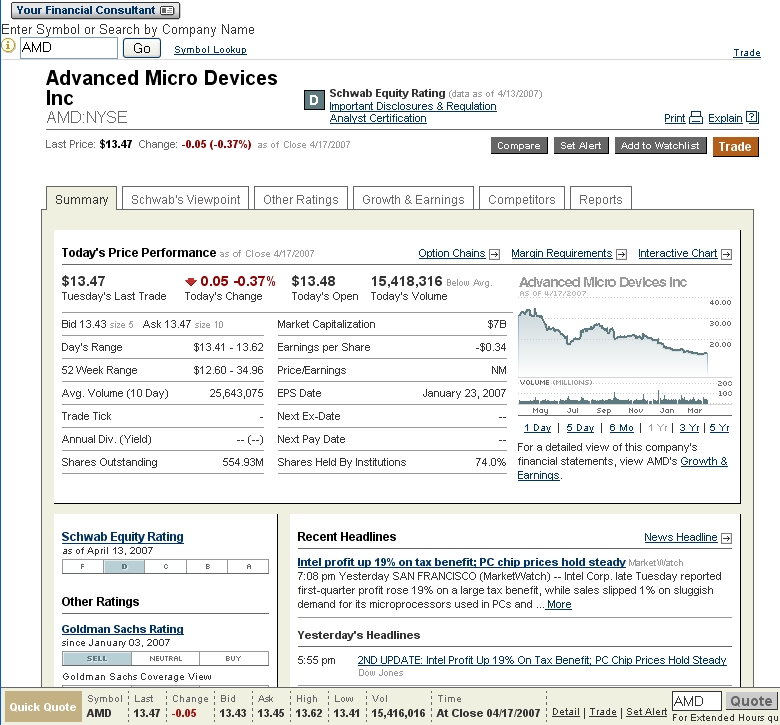Click the Schwab Equity Rating F-to-A scale
The image size is (780, 725).
165,566
